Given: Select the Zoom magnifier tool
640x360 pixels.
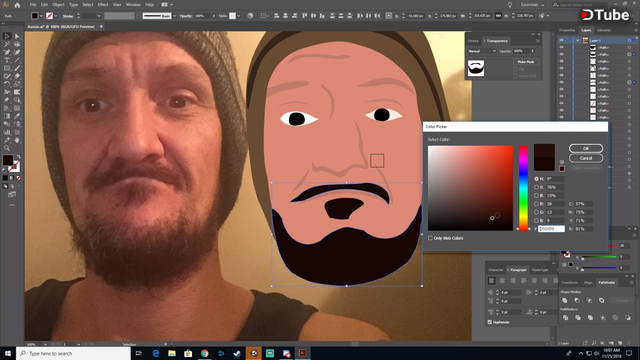Looking at the screenshot, I should [7, 148].
